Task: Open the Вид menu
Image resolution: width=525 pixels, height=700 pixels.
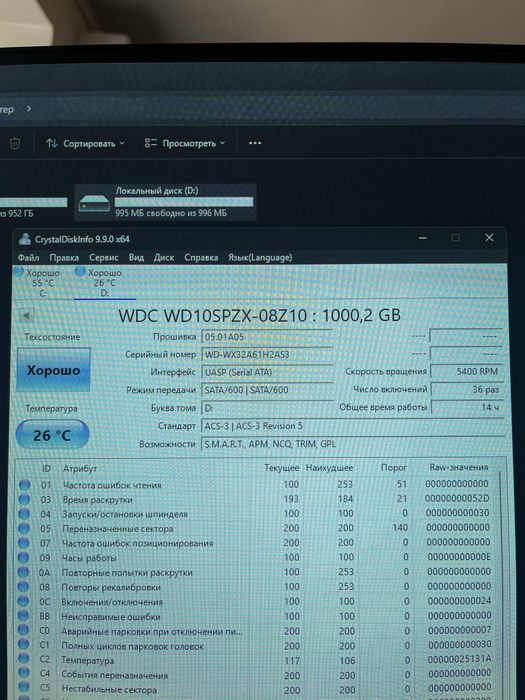Action: pyautogui.click(x=136, y=258)
